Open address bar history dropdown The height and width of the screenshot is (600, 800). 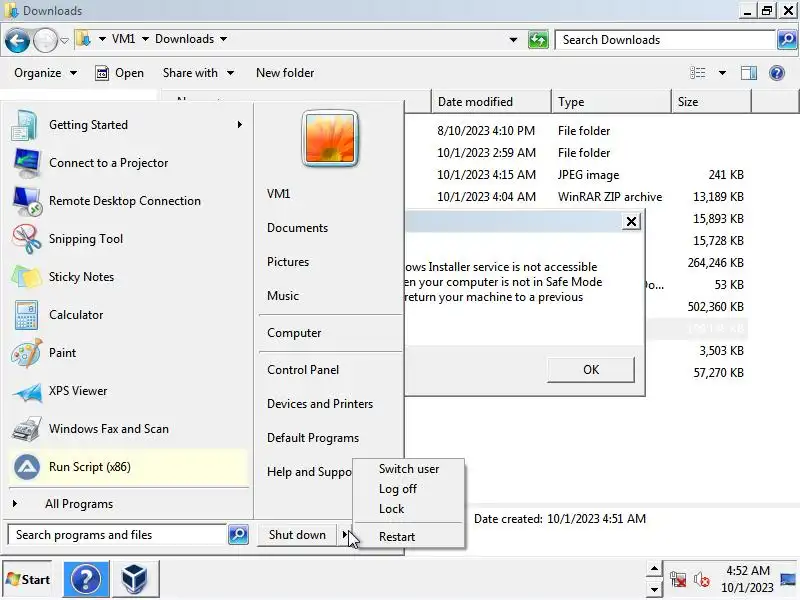[x=513, y=40]
